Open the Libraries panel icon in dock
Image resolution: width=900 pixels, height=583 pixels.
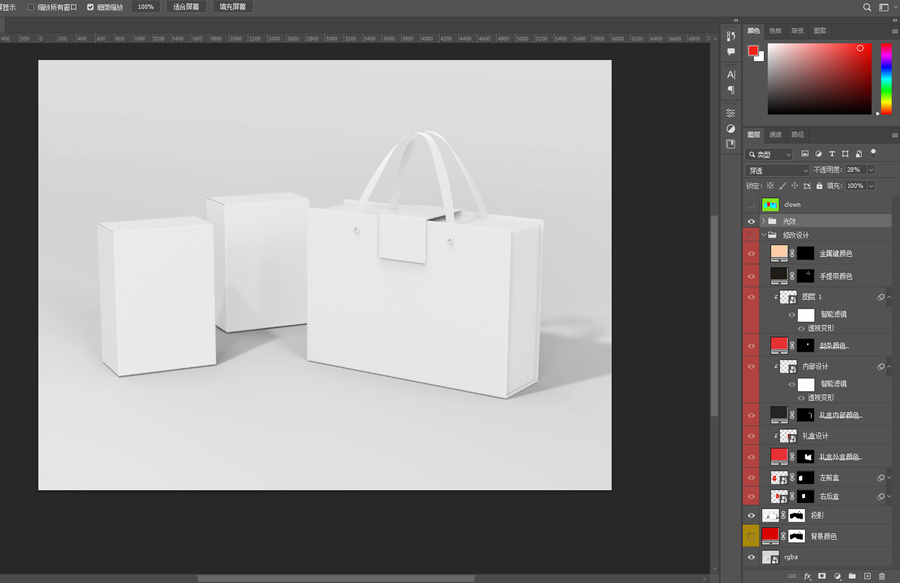[731, 144]
